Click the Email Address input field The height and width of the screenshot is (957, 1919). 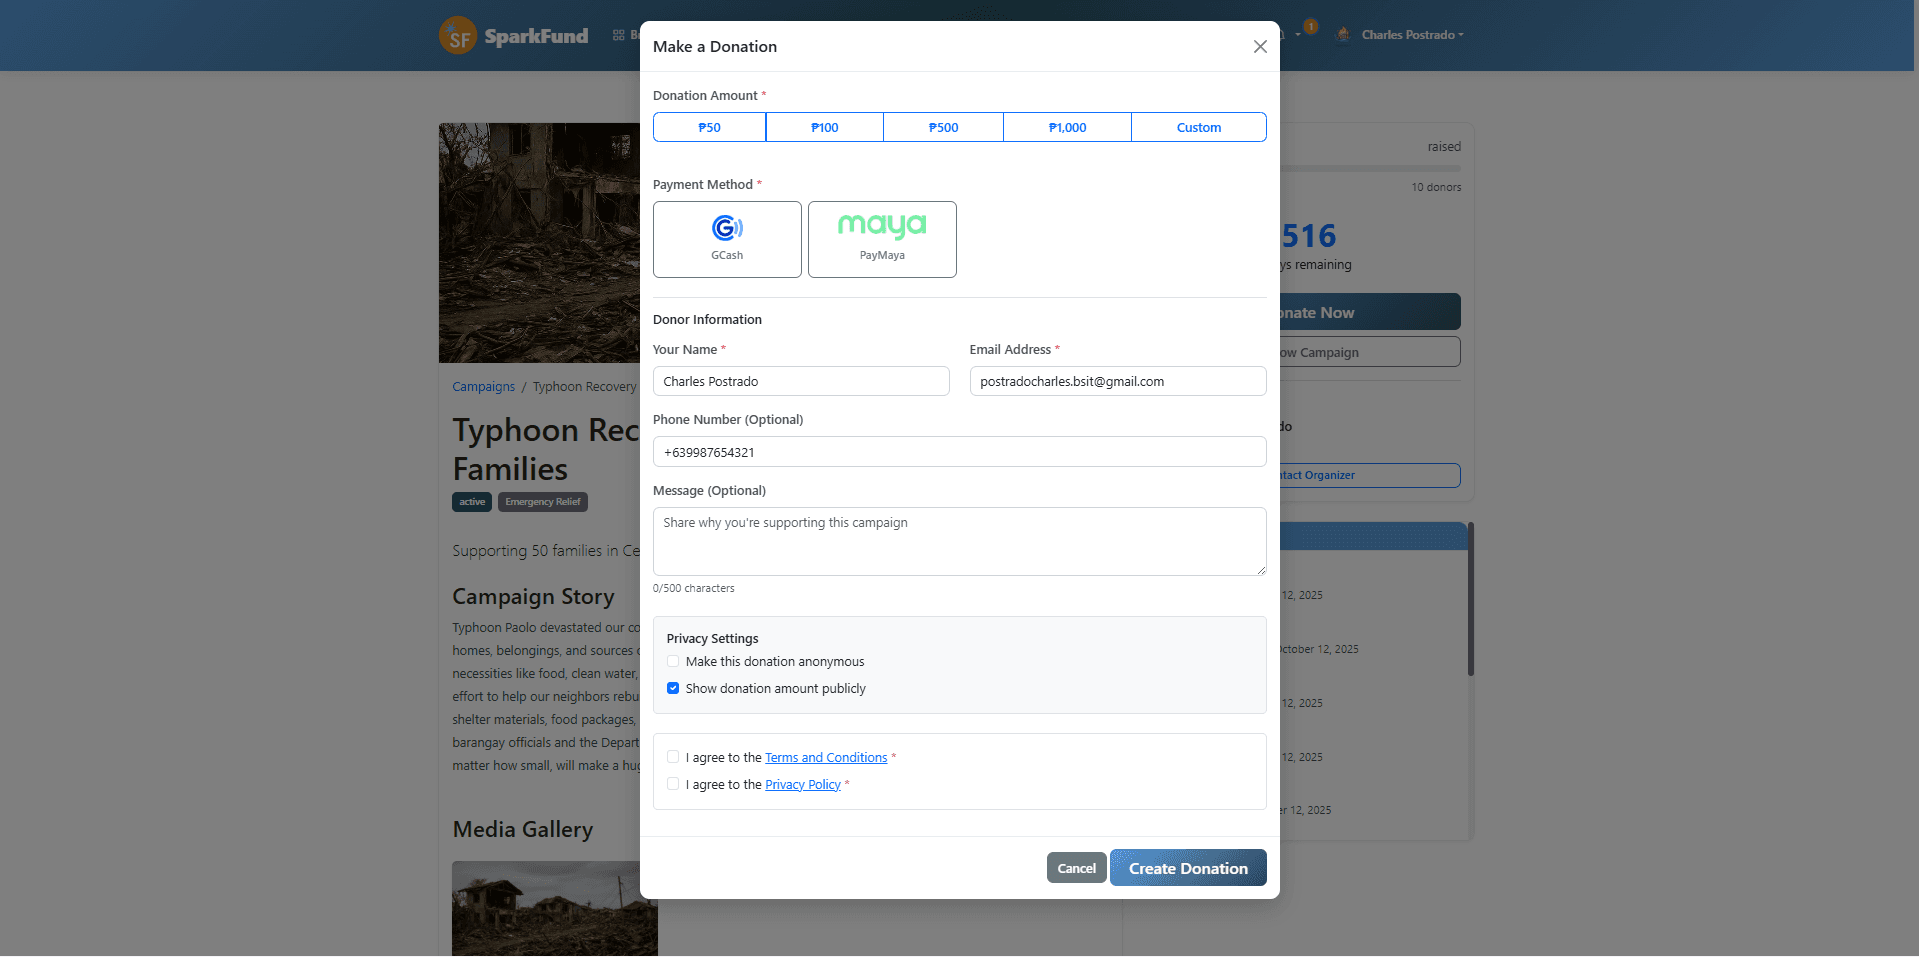pyautogui.click(x=1118, y=381)
